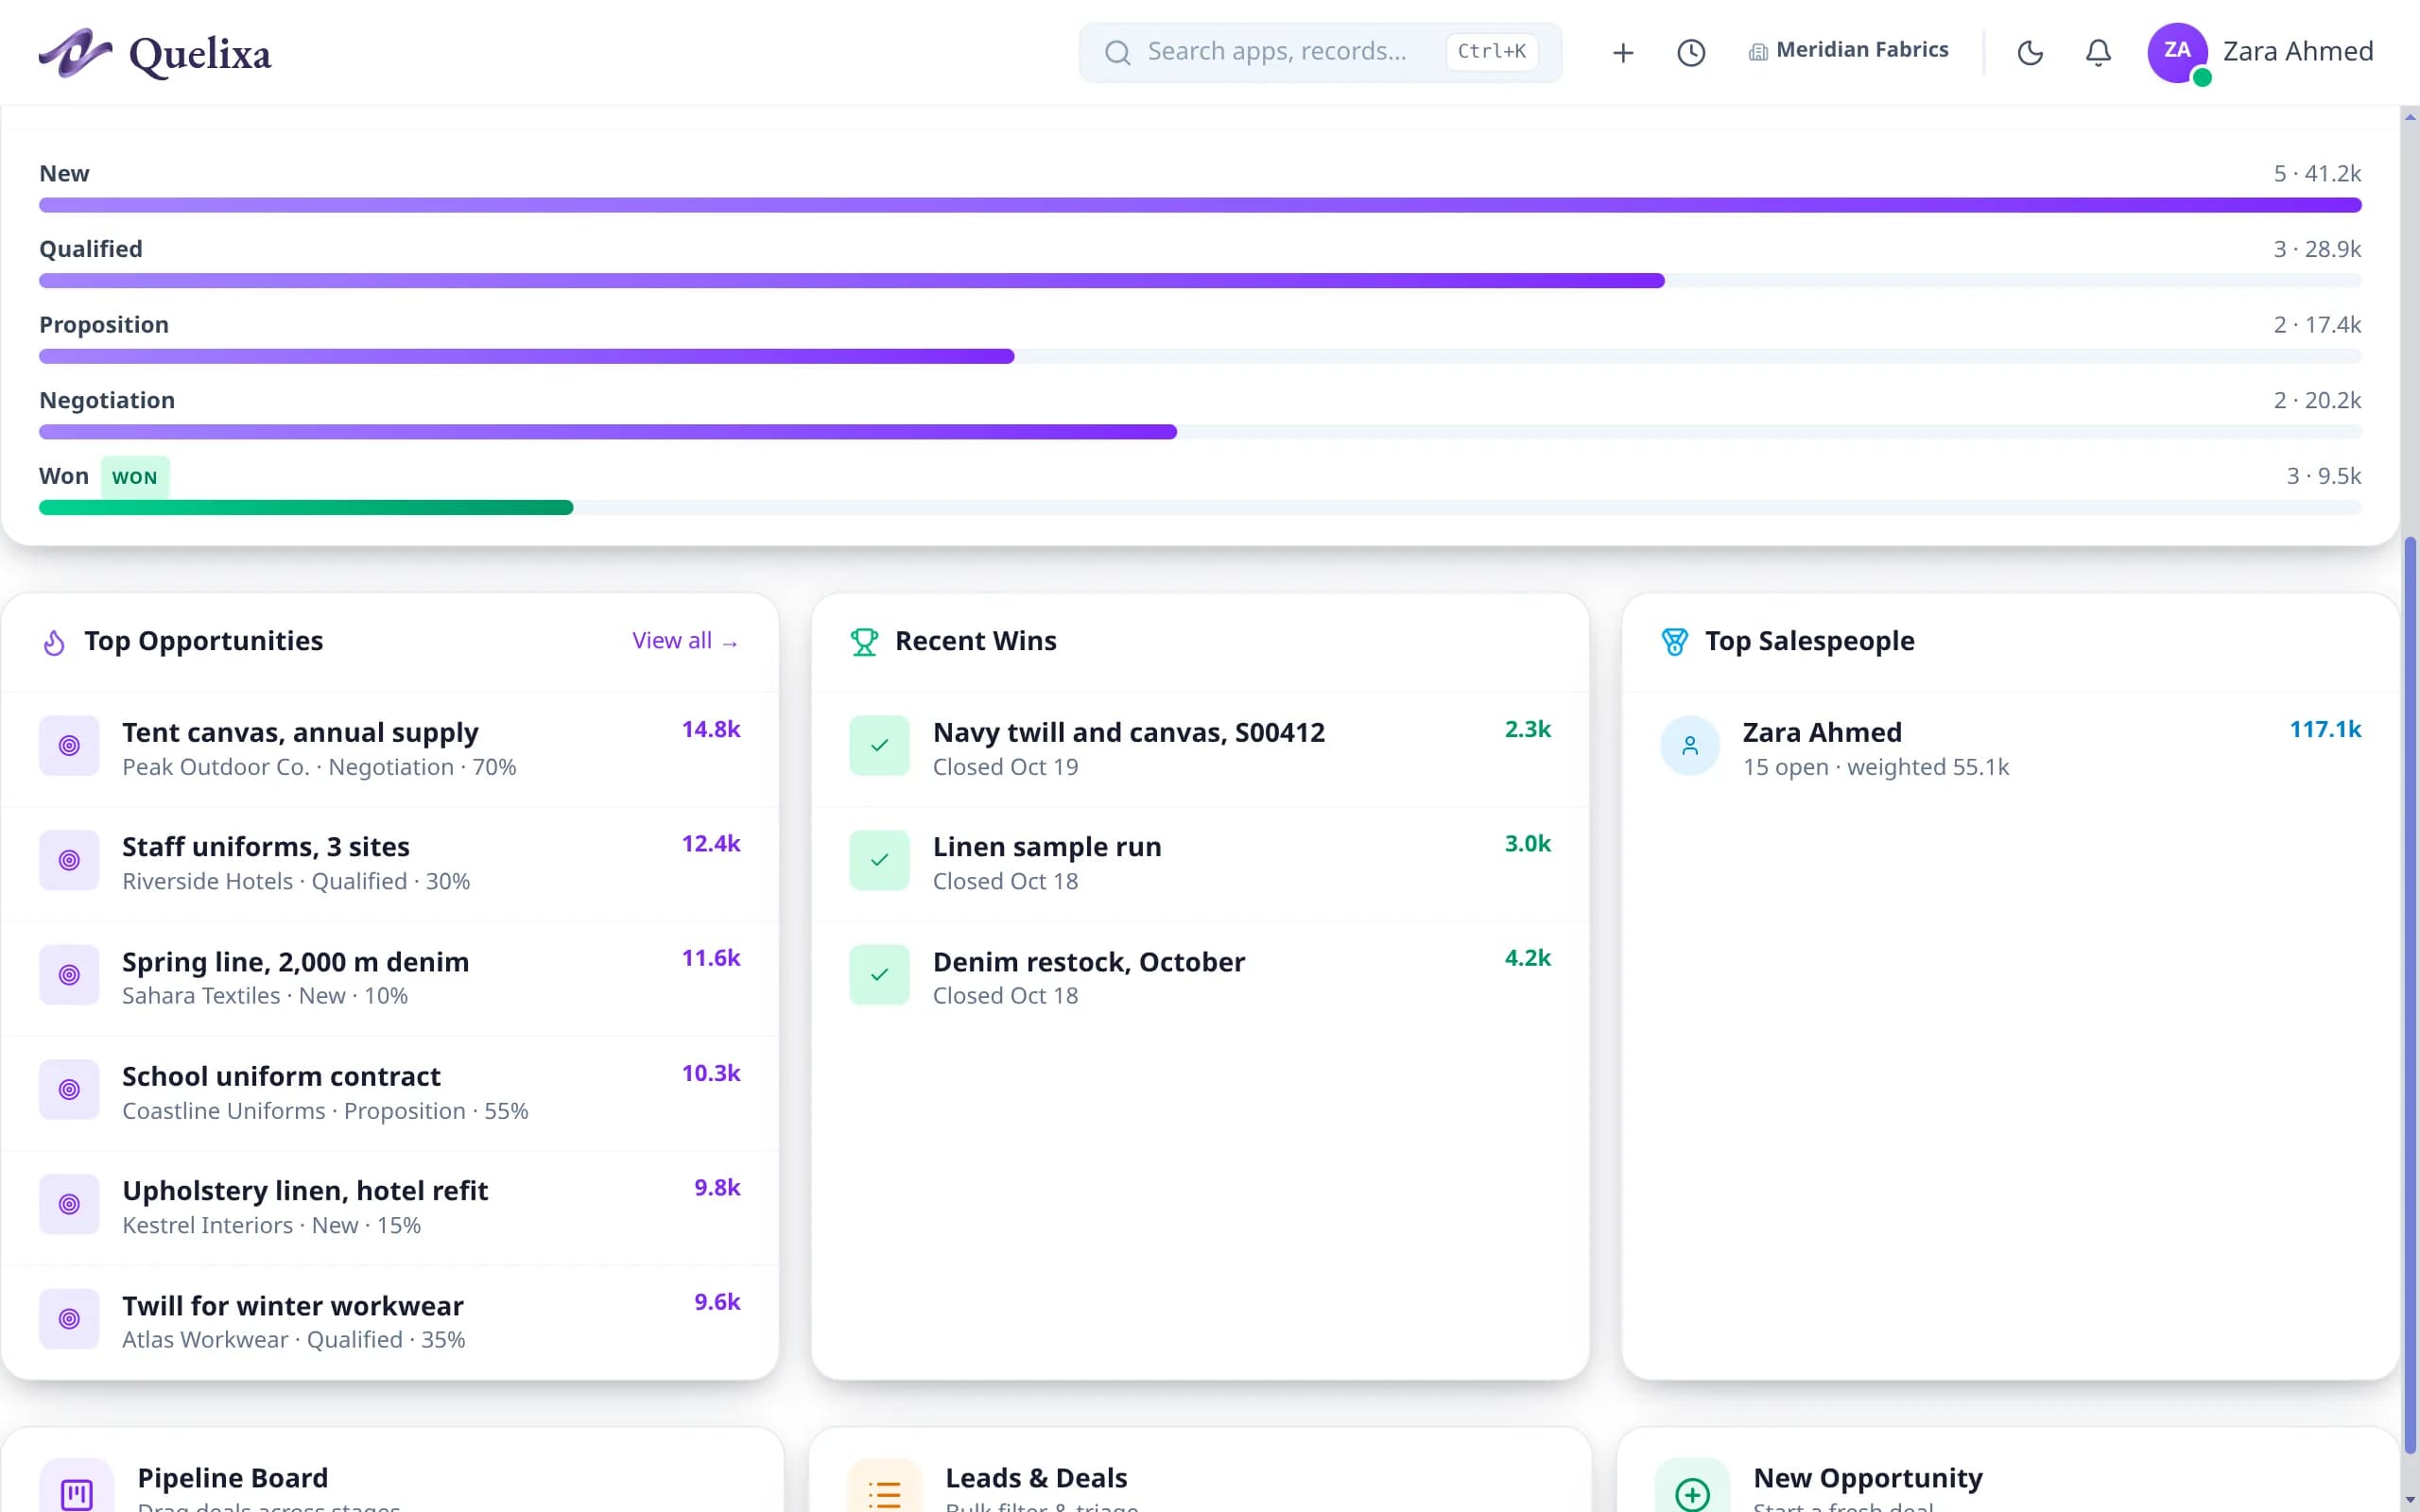Click the 'Closed Oct 19' text
2420x1512 pixels.
pyautogui.click(x=1005, y=767)
